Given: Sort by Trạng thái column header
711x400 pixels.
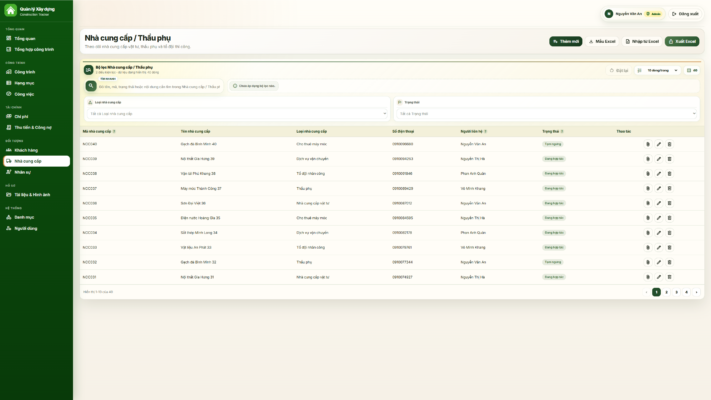Looking at the screenshot, I should [x=553, y=132].
